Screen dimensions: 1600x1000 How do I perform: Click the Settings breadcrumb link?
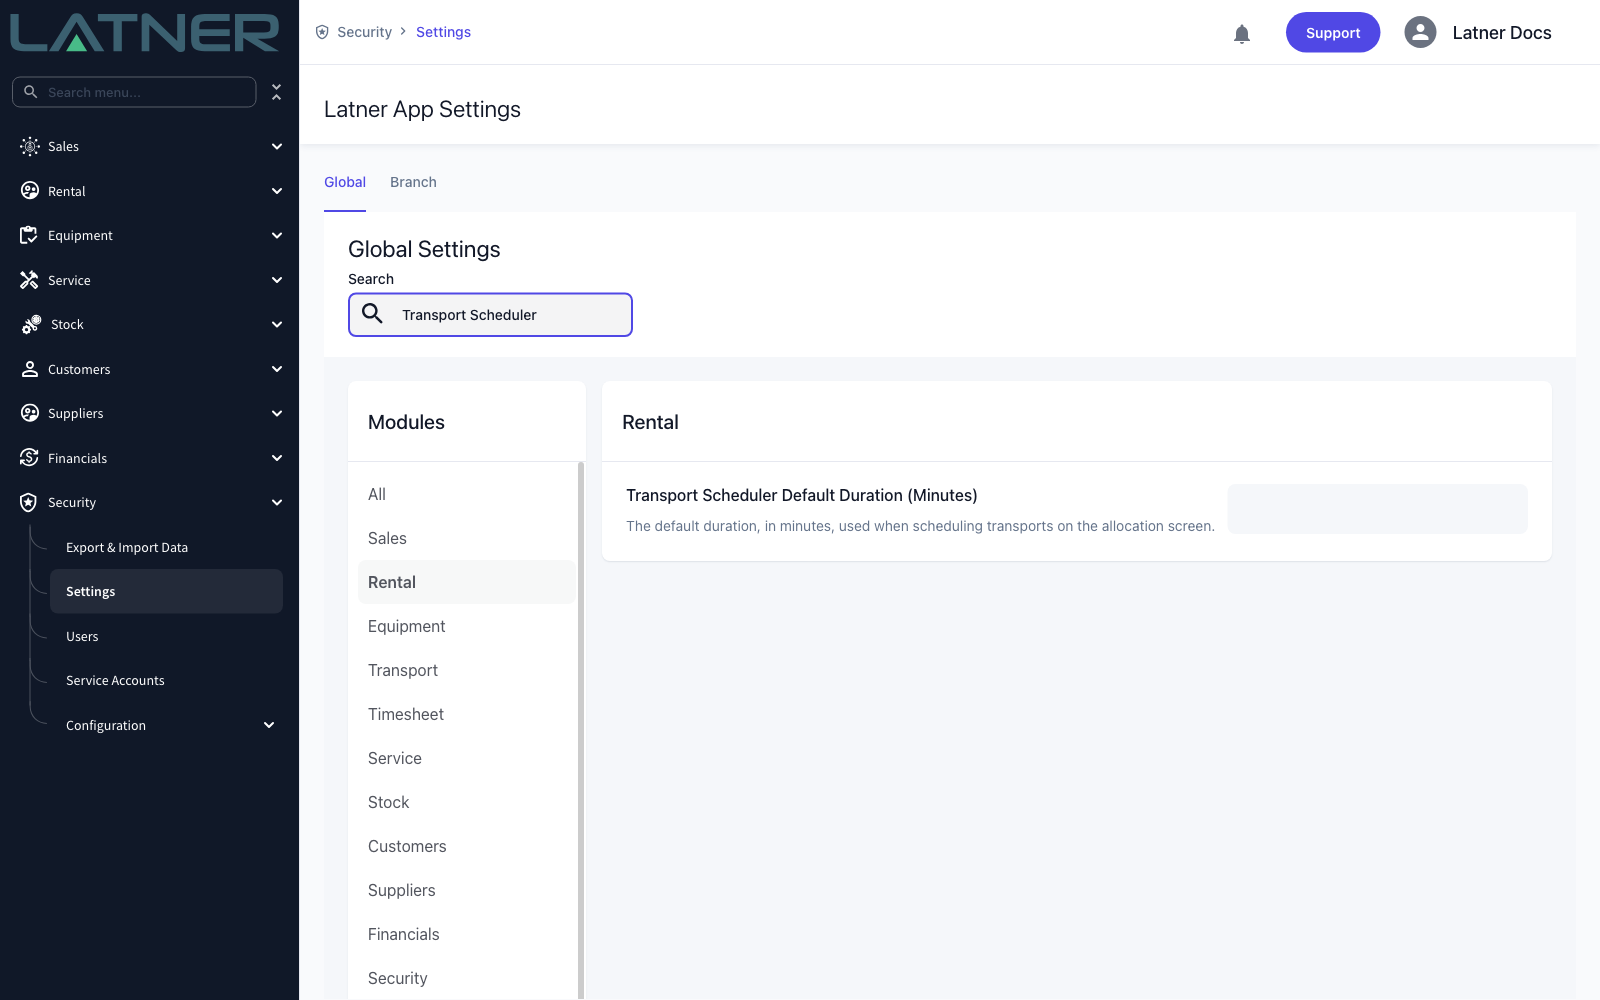443,32
